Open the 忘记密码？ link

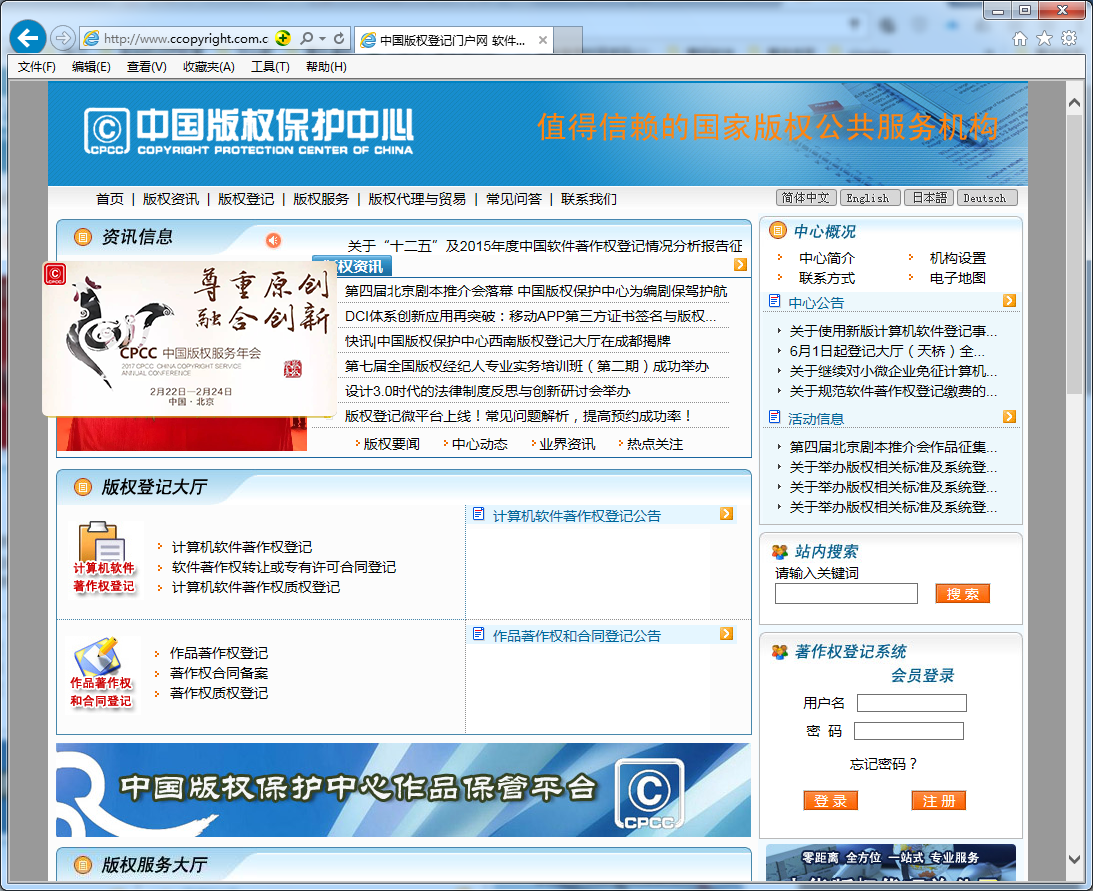(x=884, y=765)
